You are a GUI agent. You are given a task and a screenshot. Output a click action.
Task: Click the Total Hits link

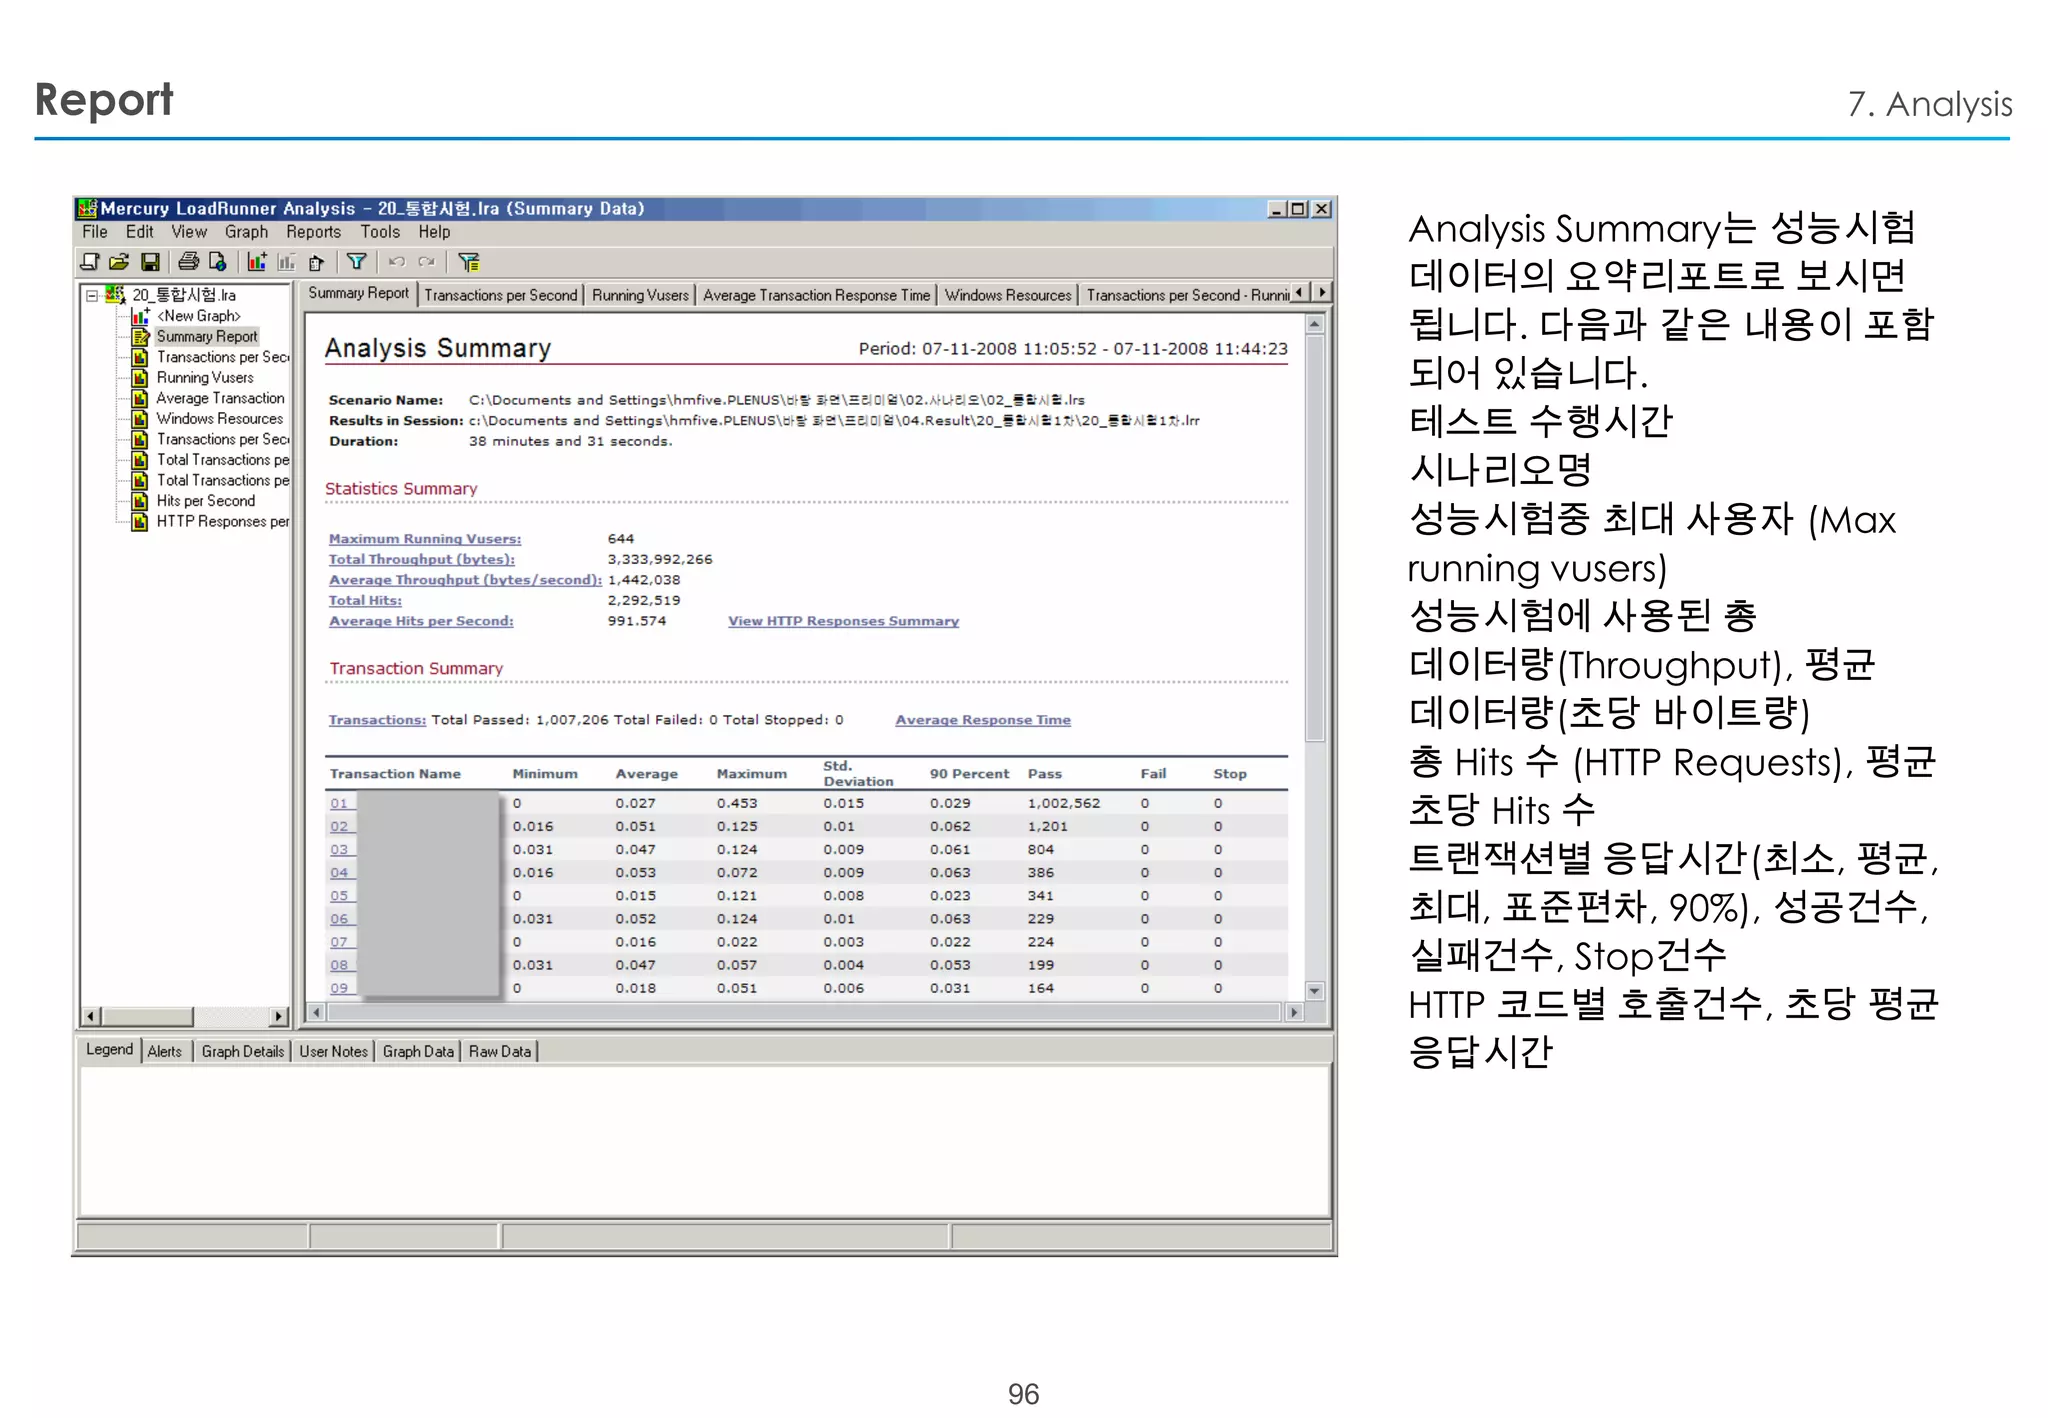click(x=365, y=601)
